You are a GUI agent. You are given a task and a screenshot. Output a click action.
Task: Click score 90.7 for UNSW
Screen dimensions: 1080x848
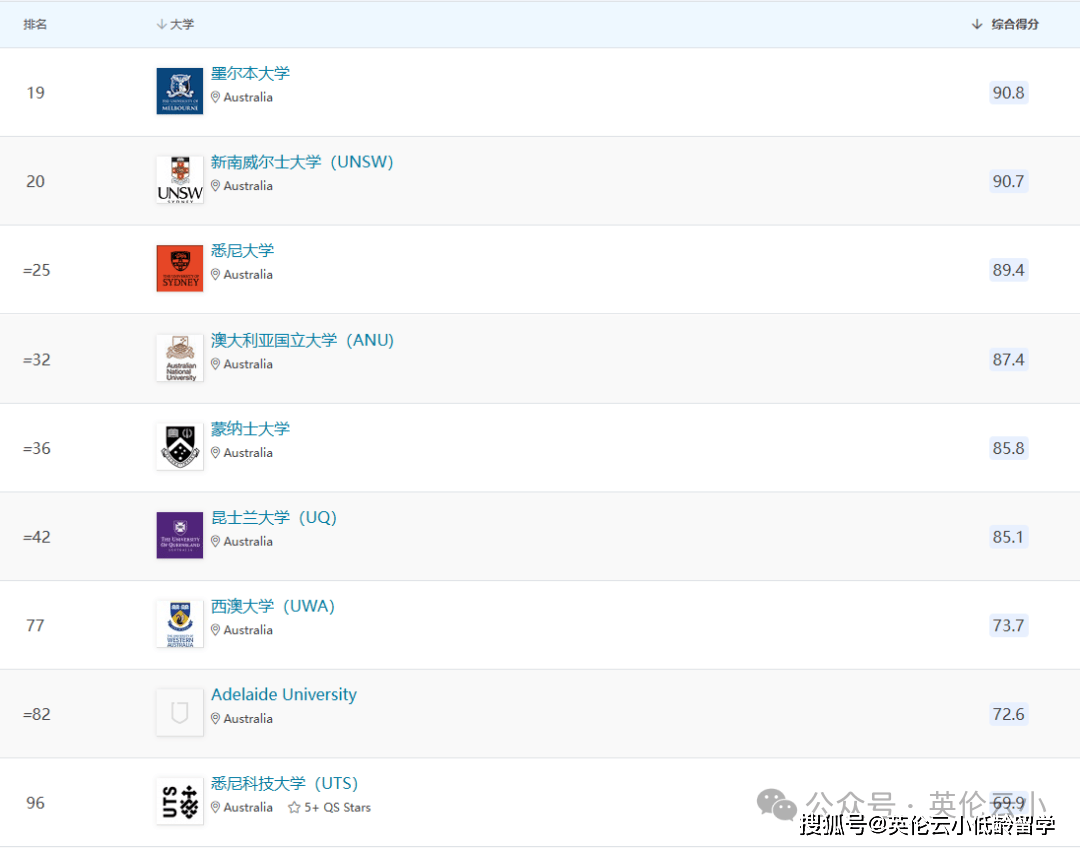pos(1008,181)
